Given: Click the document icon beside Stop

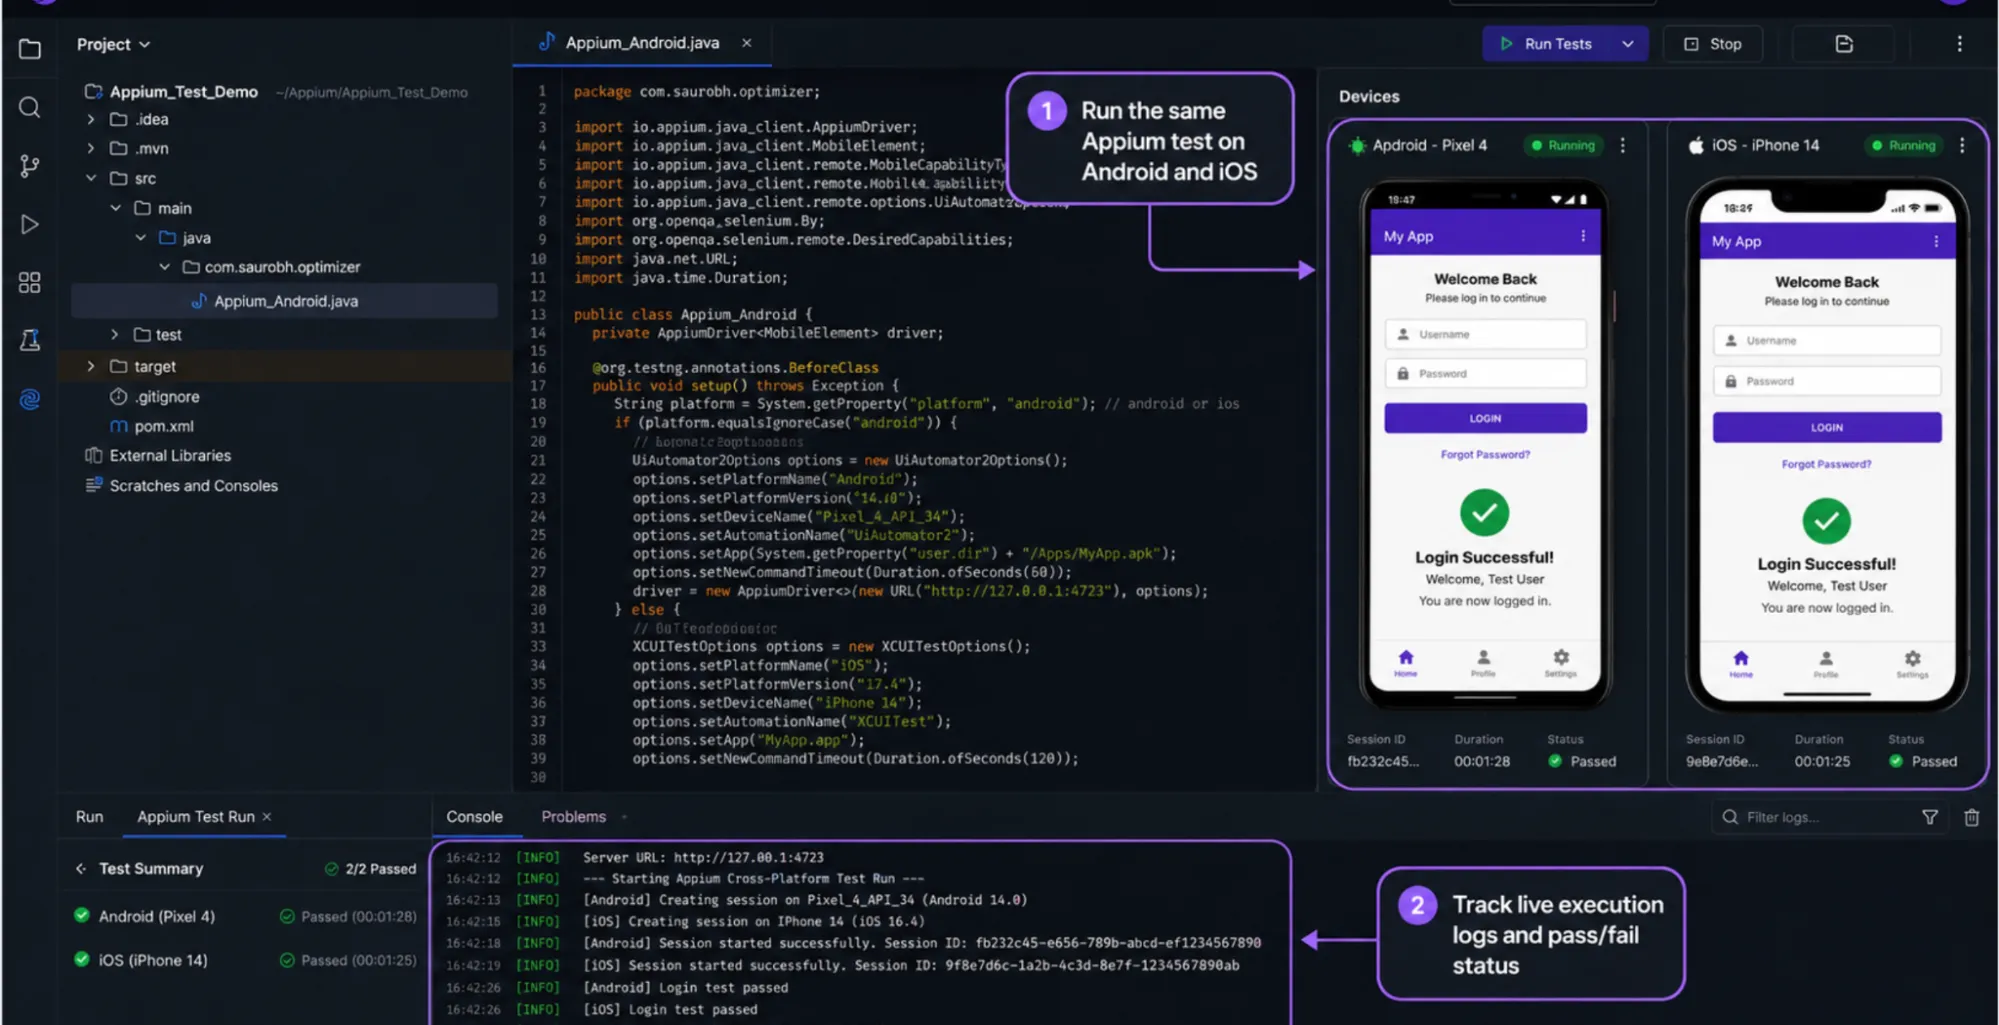Looking at the screenshot, I should (x=1844, y=44).
